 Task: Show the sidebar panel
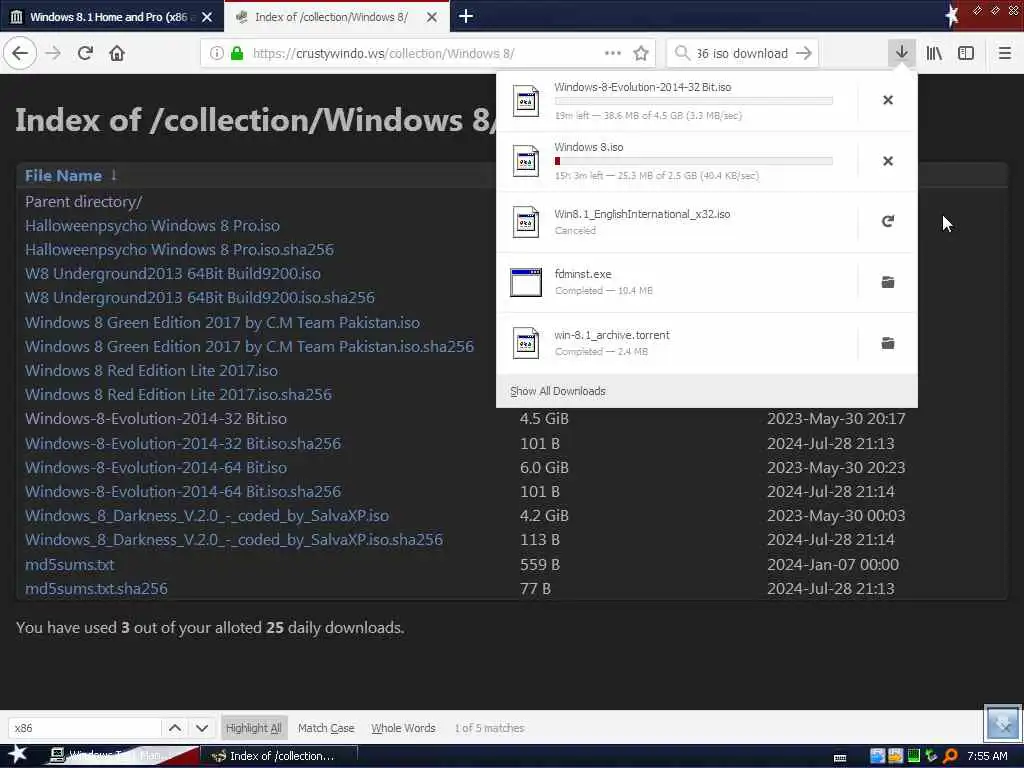[966, 53]
